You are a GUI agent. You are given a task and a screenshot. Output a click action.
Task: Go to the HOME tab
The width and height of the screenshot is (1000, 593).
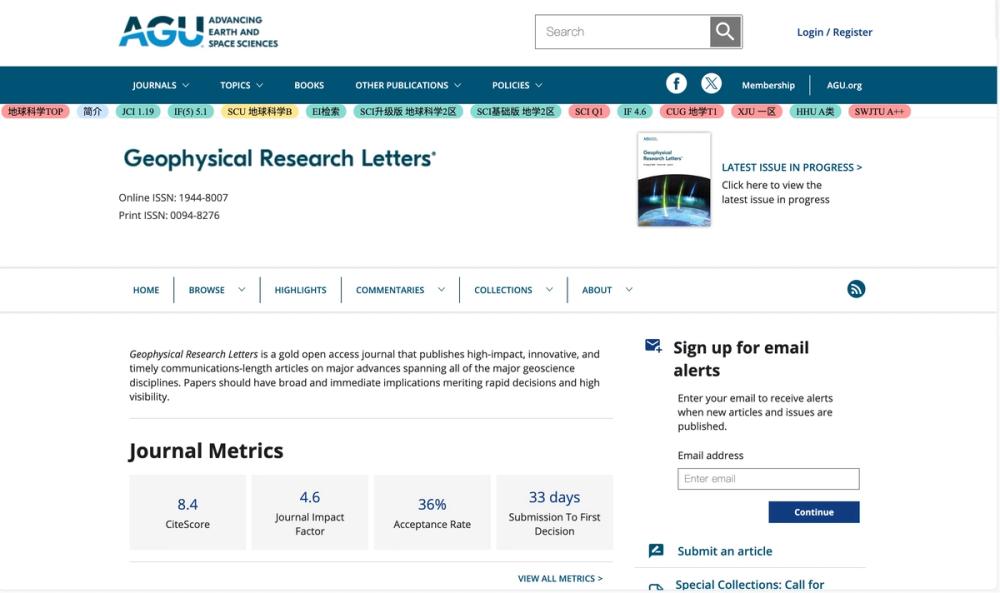[146, 289]
